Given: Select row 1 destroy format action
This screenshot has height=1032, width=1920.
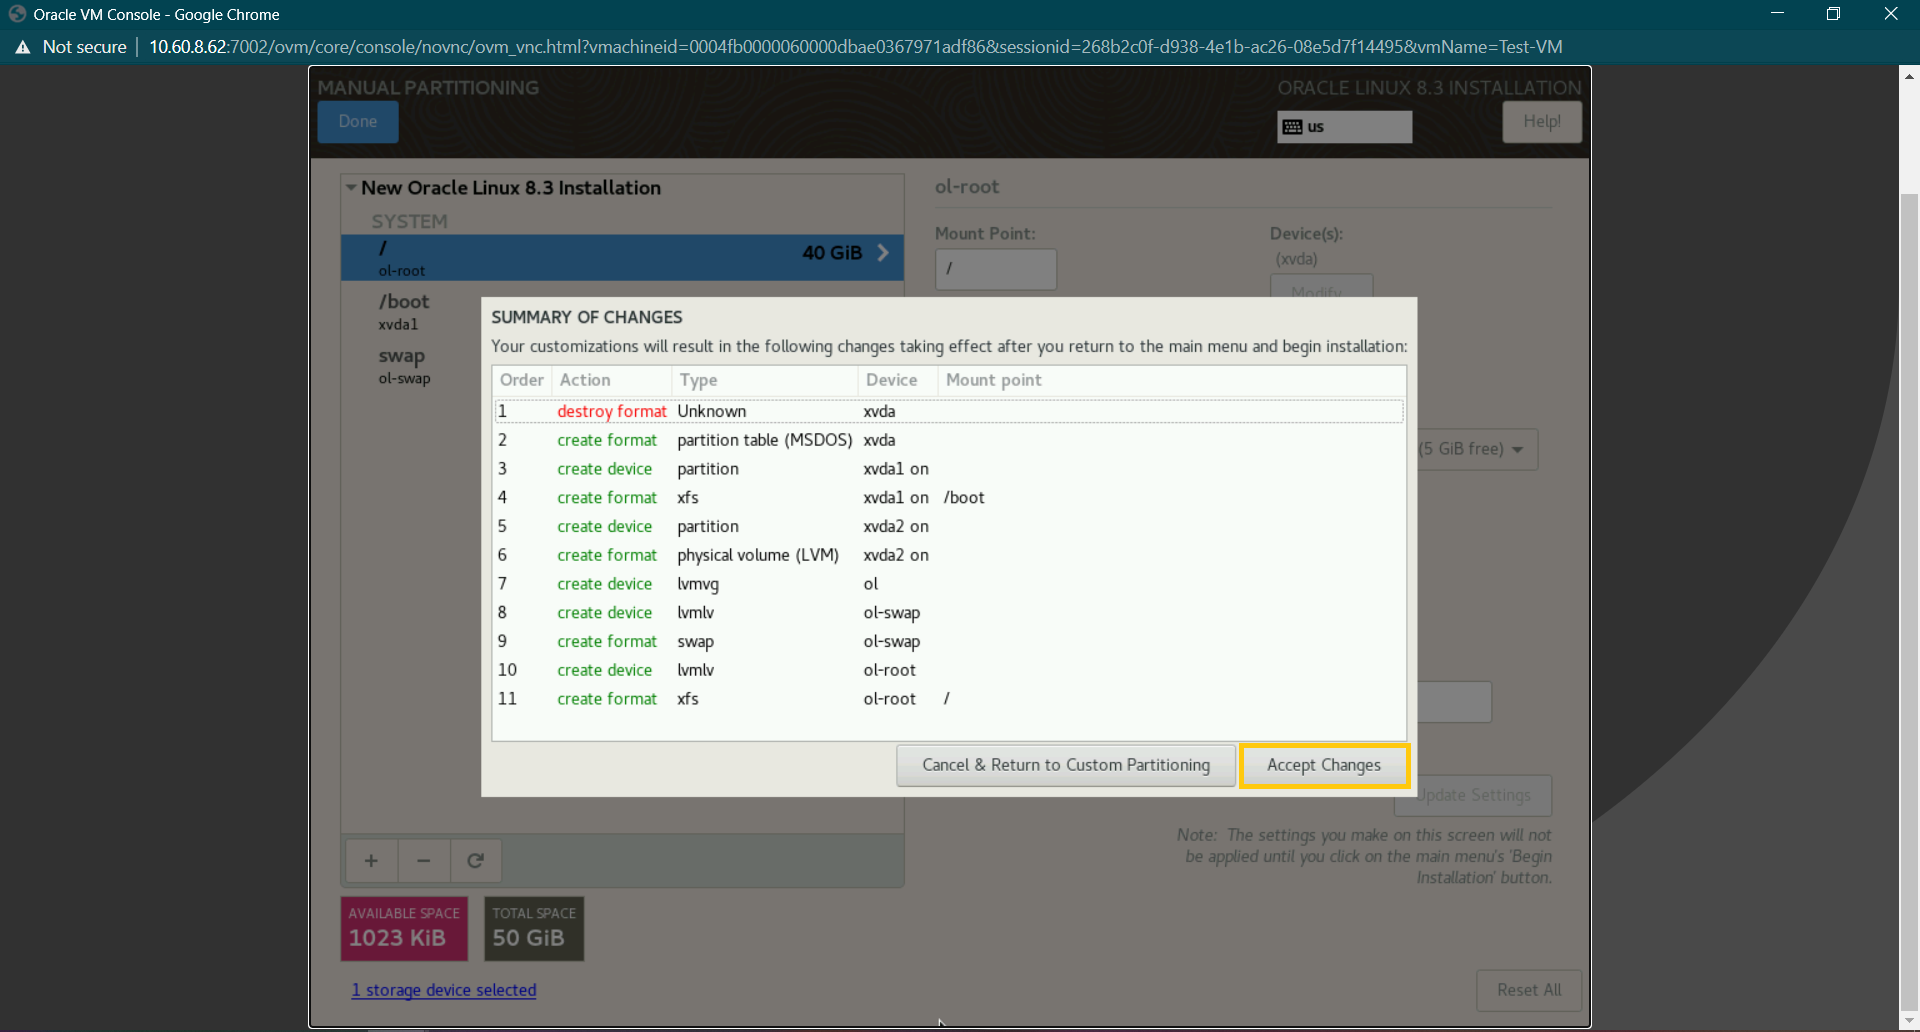Looking at the screenshot, I should [949, 411].
